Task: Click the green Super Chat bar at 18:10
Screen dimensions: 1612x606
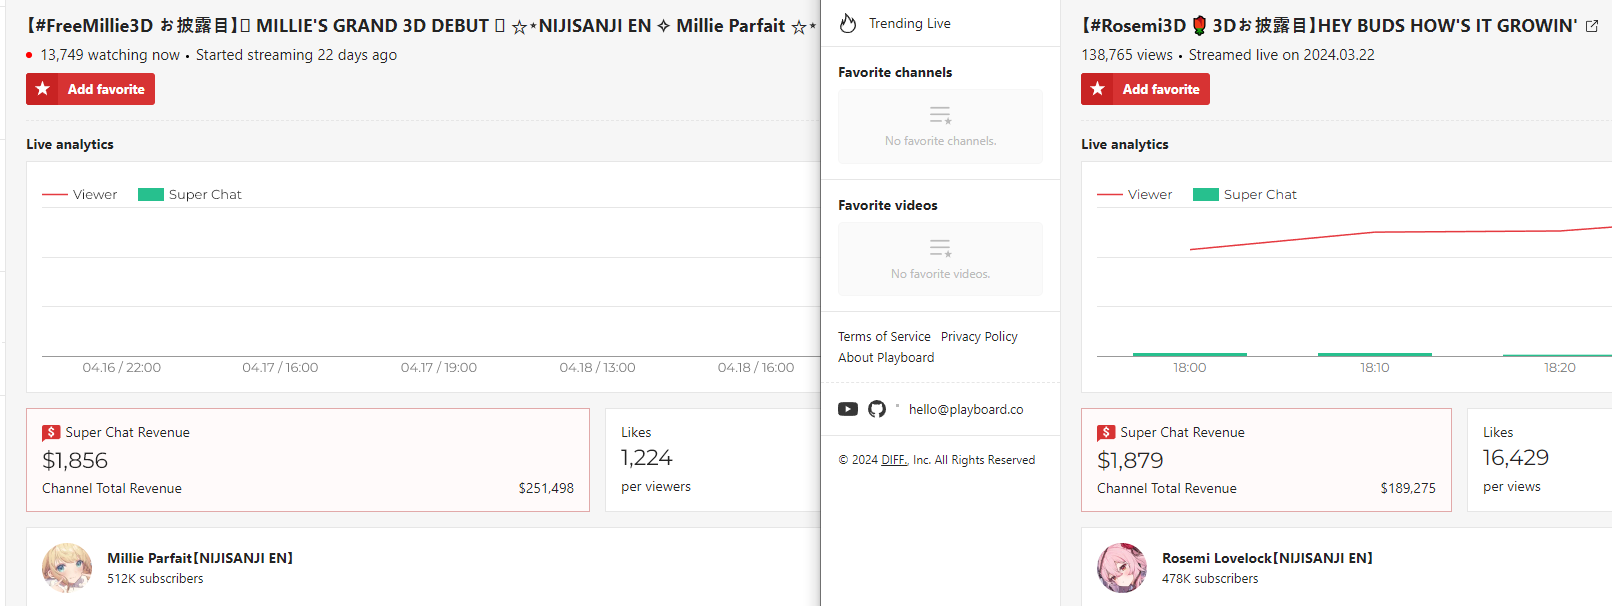Action: click(x=1375, y=354)
